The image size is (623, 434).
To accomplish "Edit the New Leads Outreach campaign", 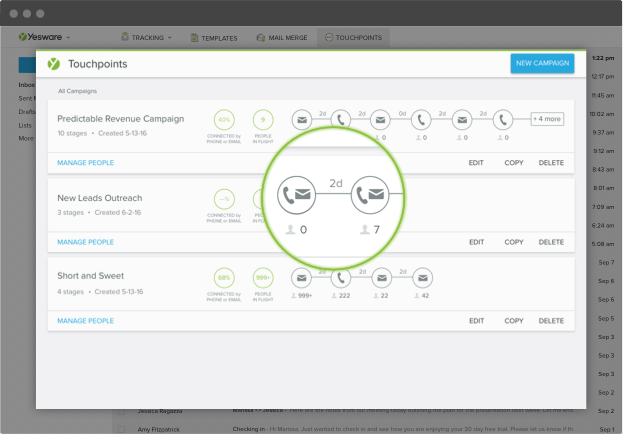I will click(x=476, y=242).
